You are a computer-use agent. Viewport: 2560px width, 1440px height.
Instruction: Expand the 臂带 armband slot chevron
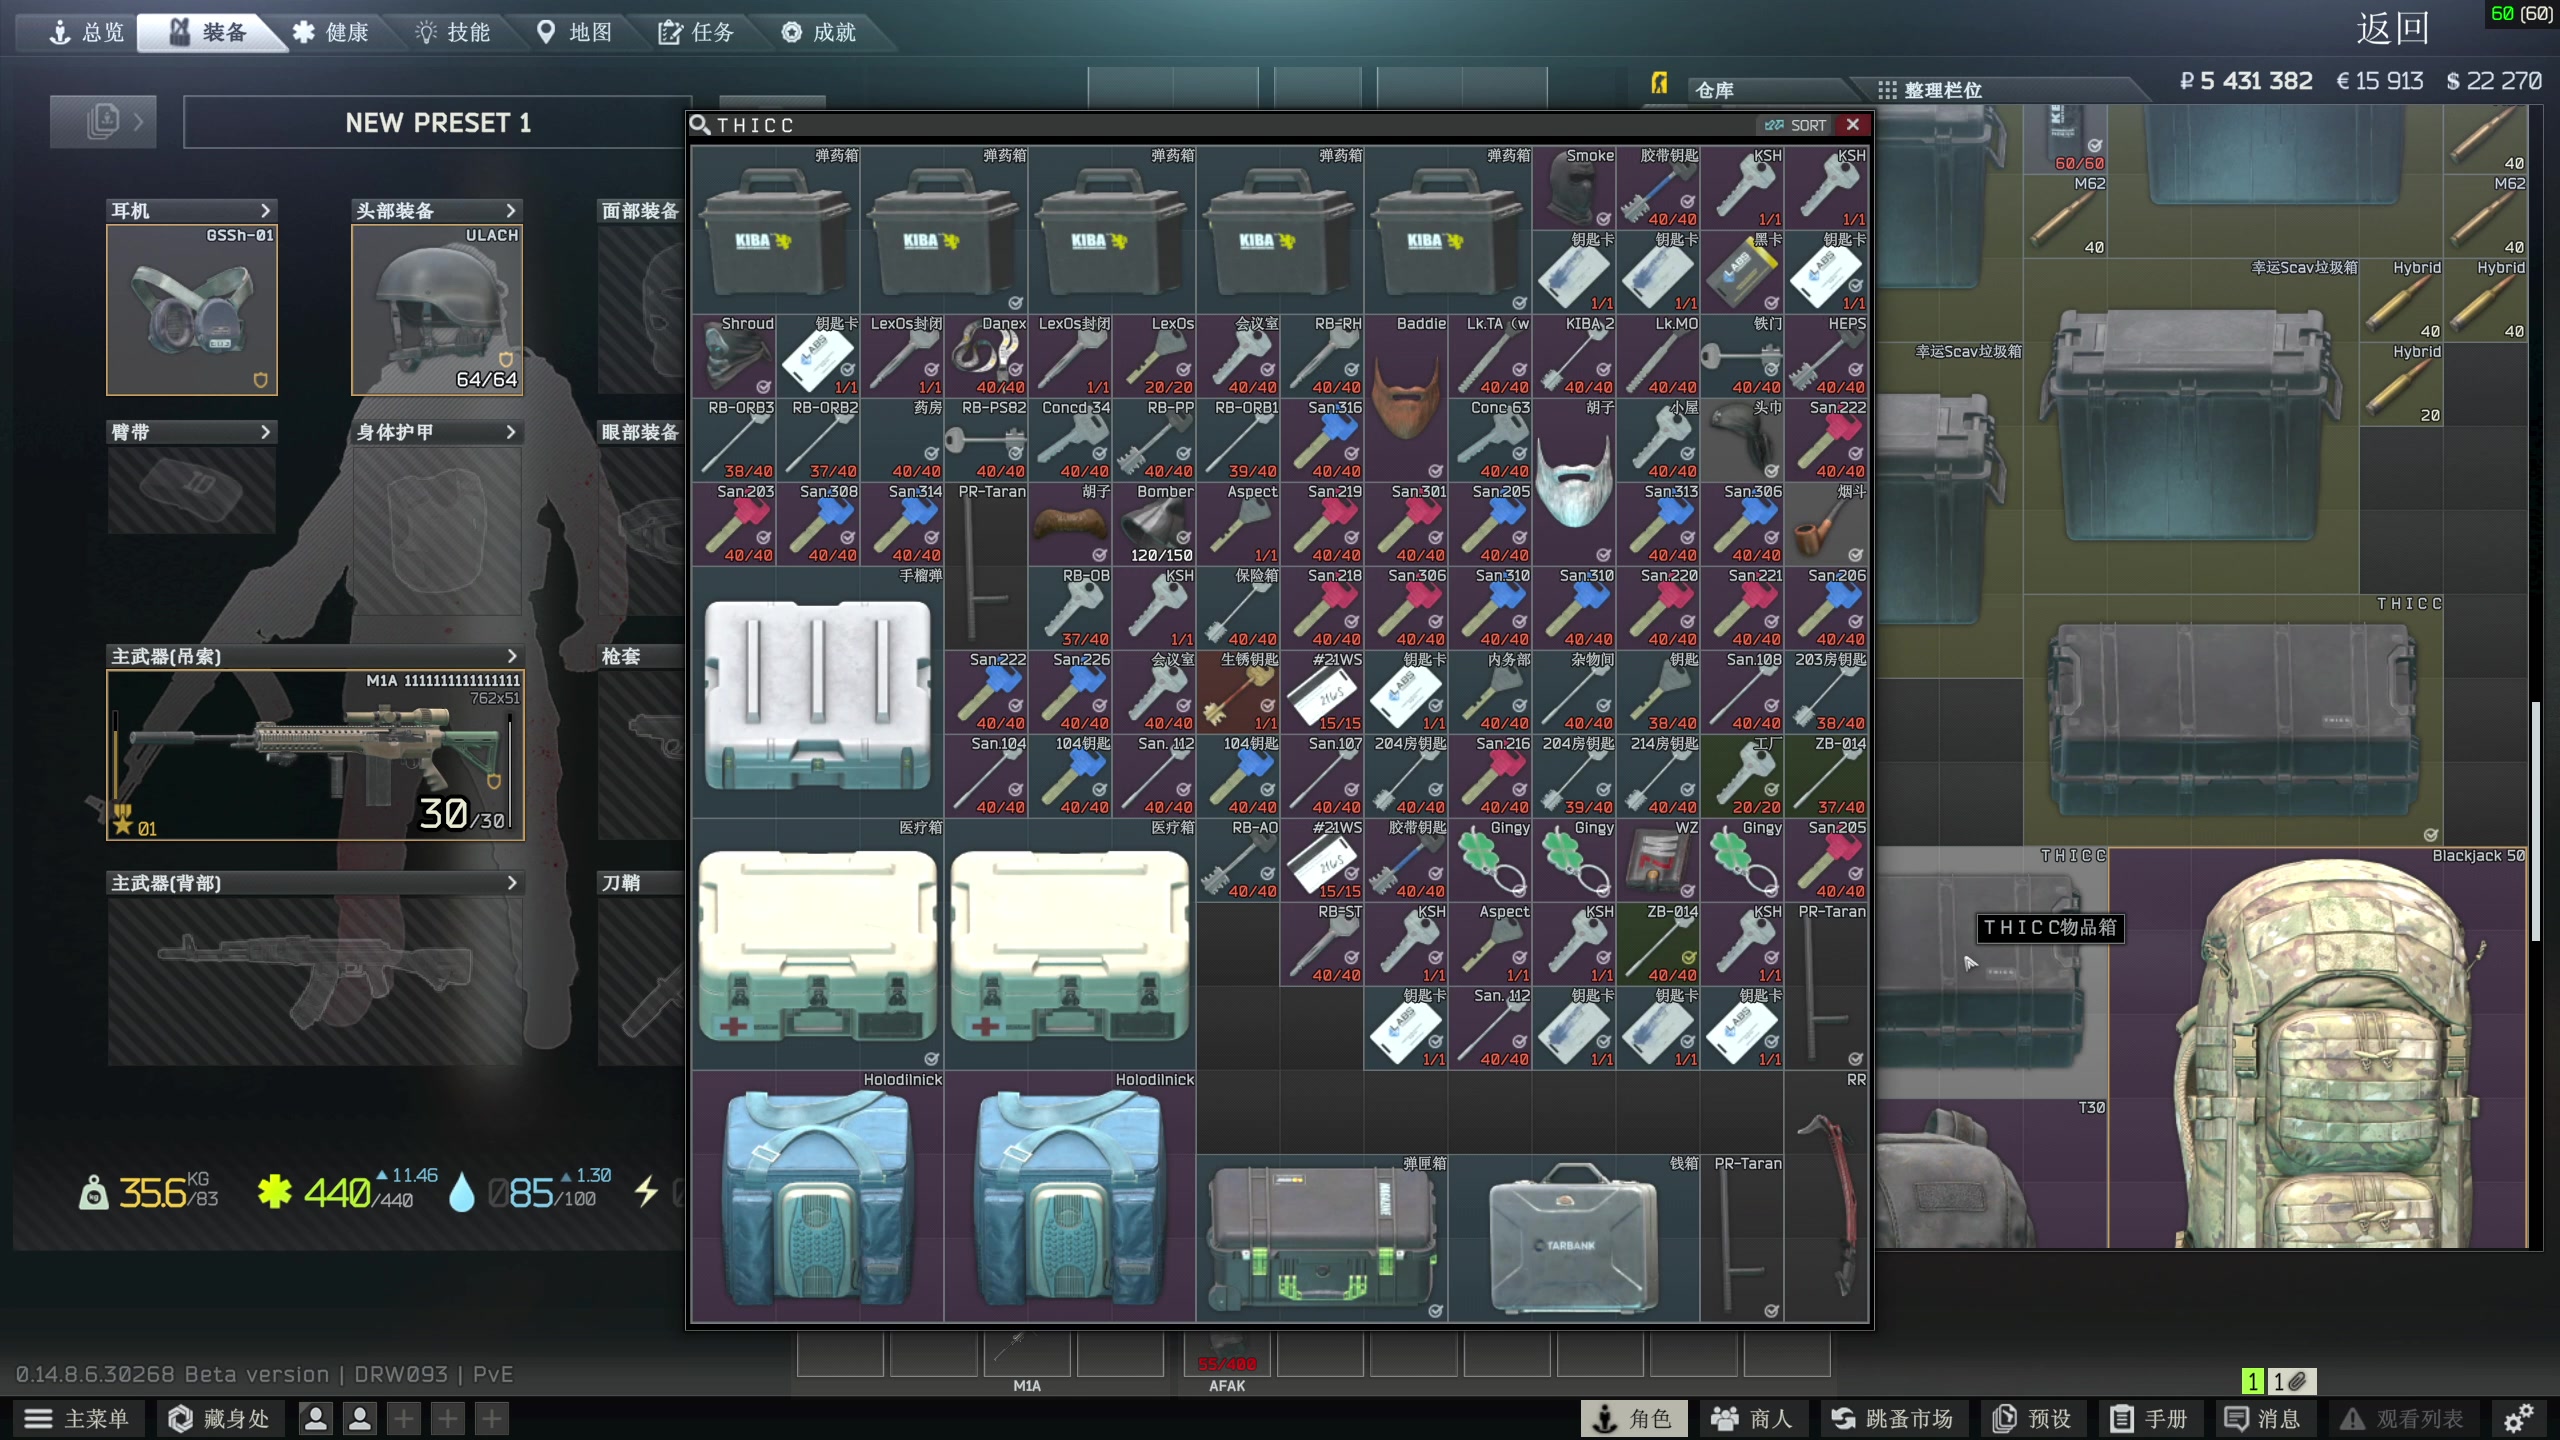point(265,432)
